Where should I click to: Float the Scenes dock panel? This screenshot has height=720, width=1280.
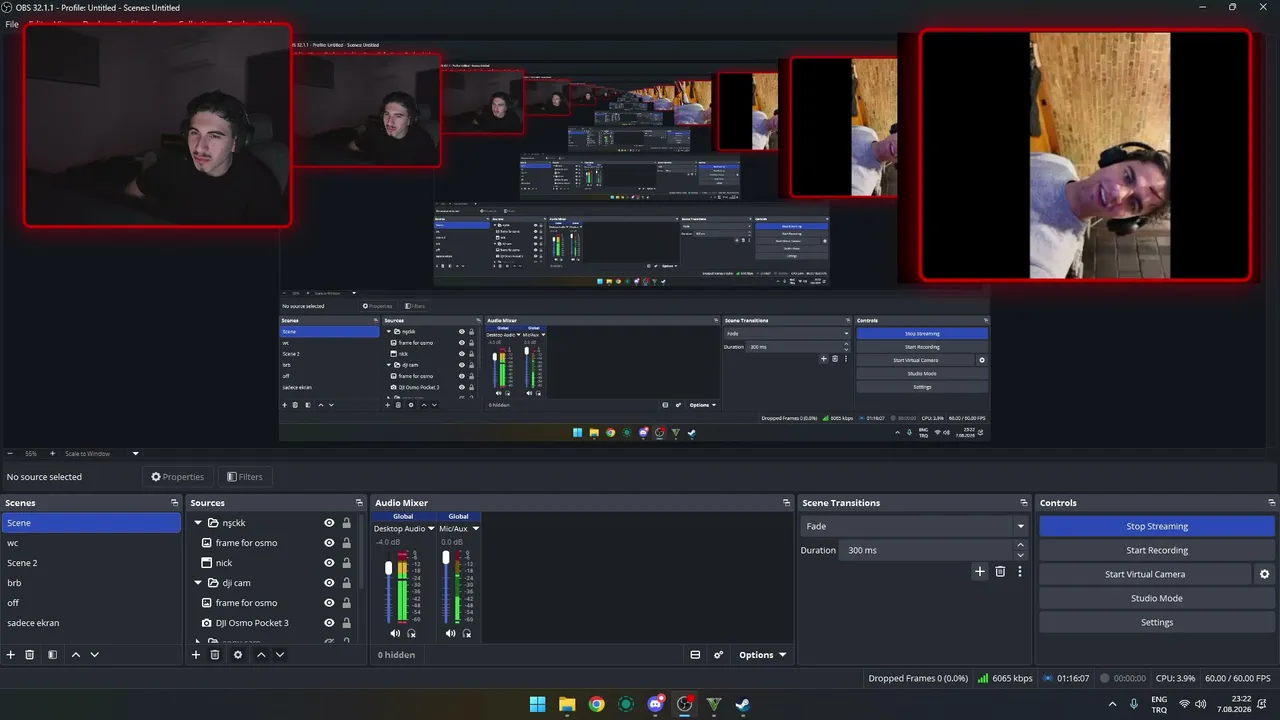[x=175, y=503]
